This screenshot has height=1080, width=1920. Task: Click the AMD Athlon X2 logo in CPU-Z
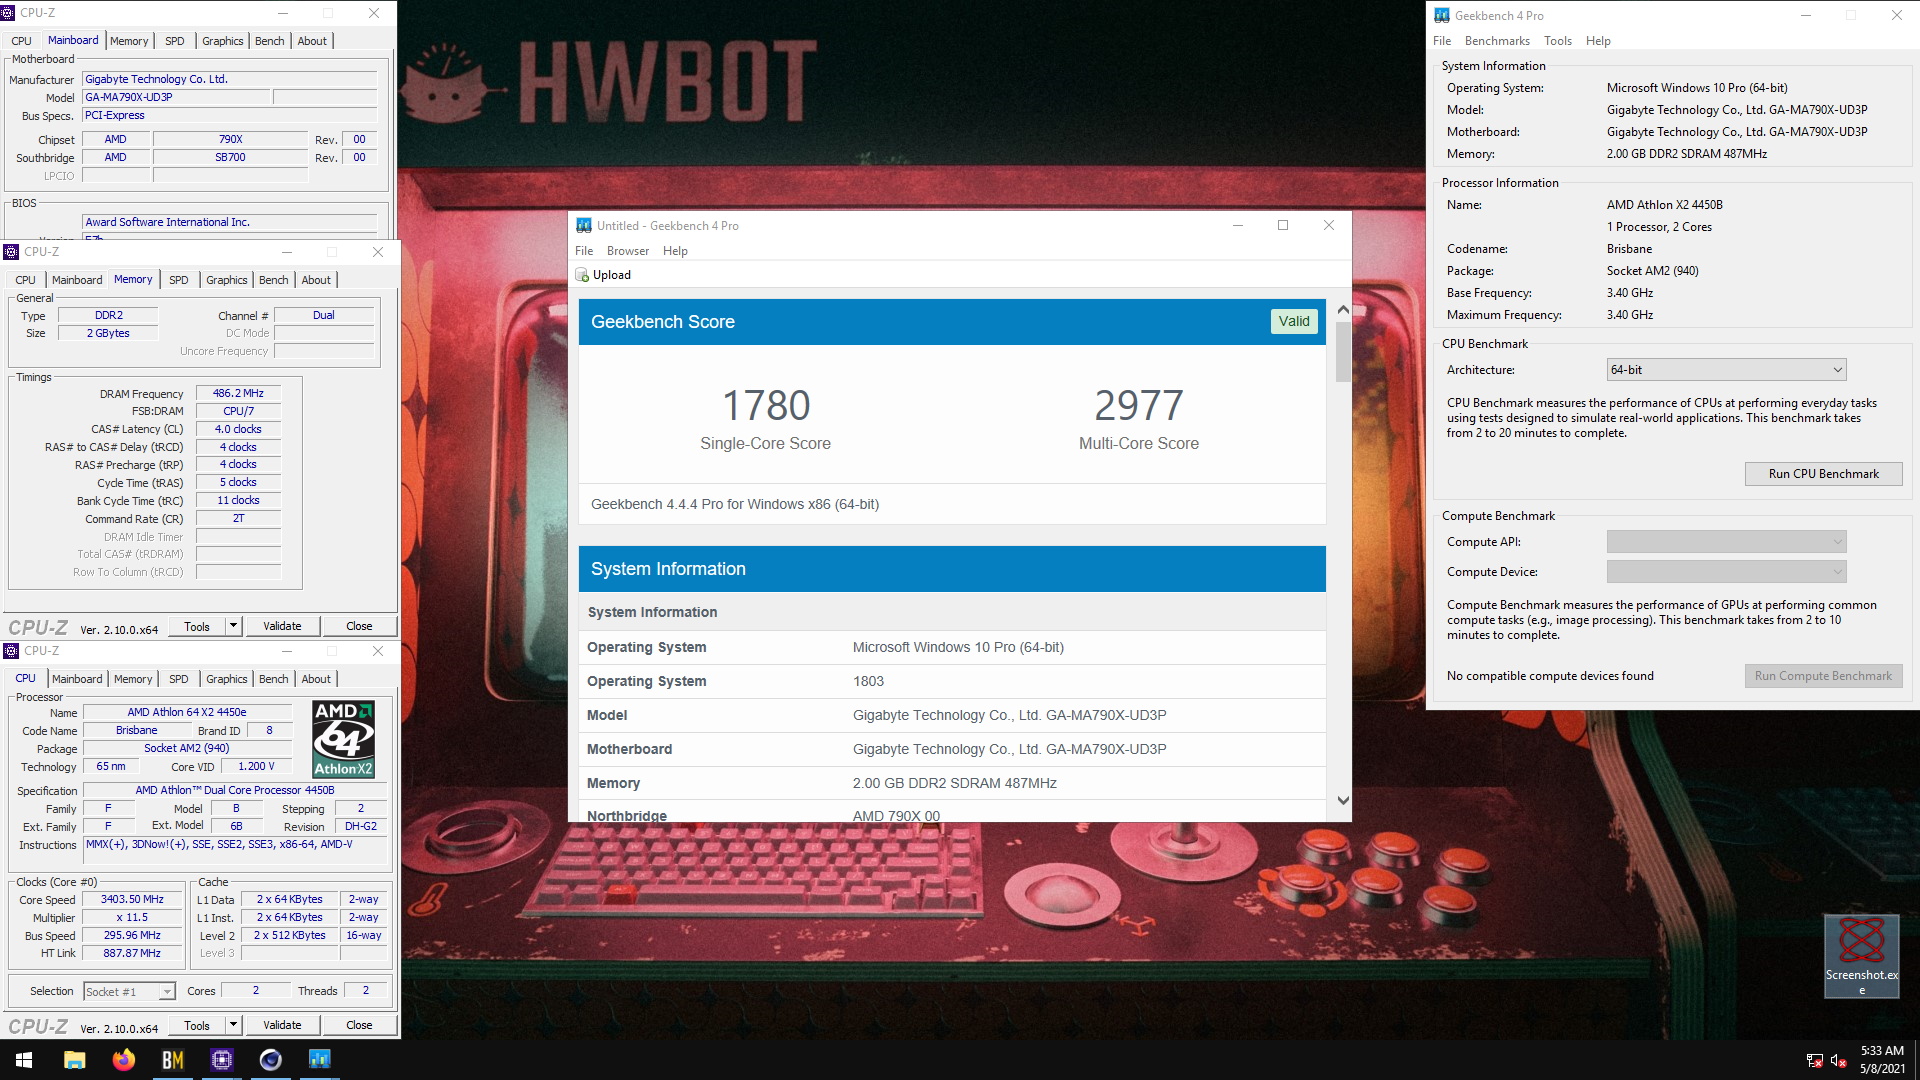(343, 740)
